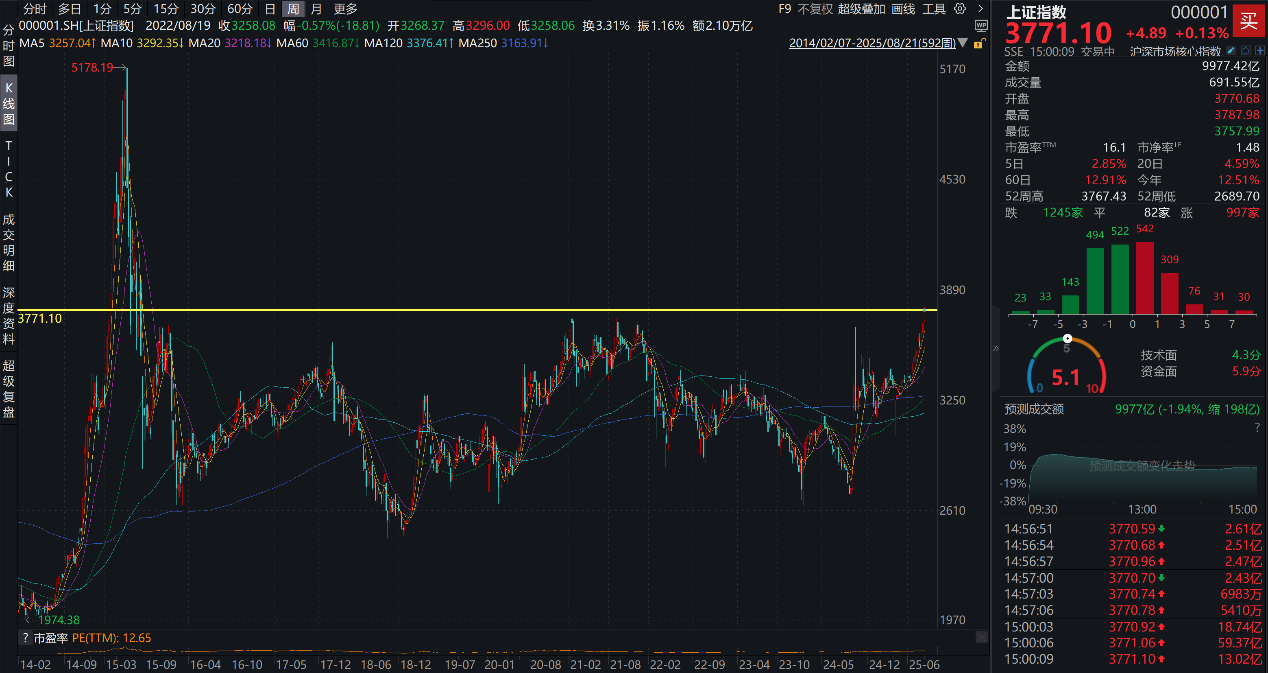Image resolution: width=1268 pixels, height=673 pixels.
Task: Select the 60分 period tab
Action: (240, 9)
